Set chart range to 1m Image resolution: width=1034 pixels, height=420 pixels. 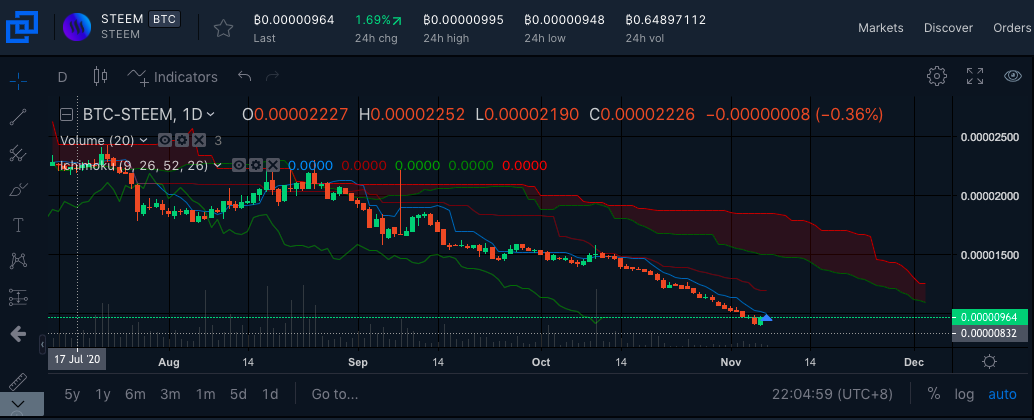pyautogui.click(x=206, y=394)
